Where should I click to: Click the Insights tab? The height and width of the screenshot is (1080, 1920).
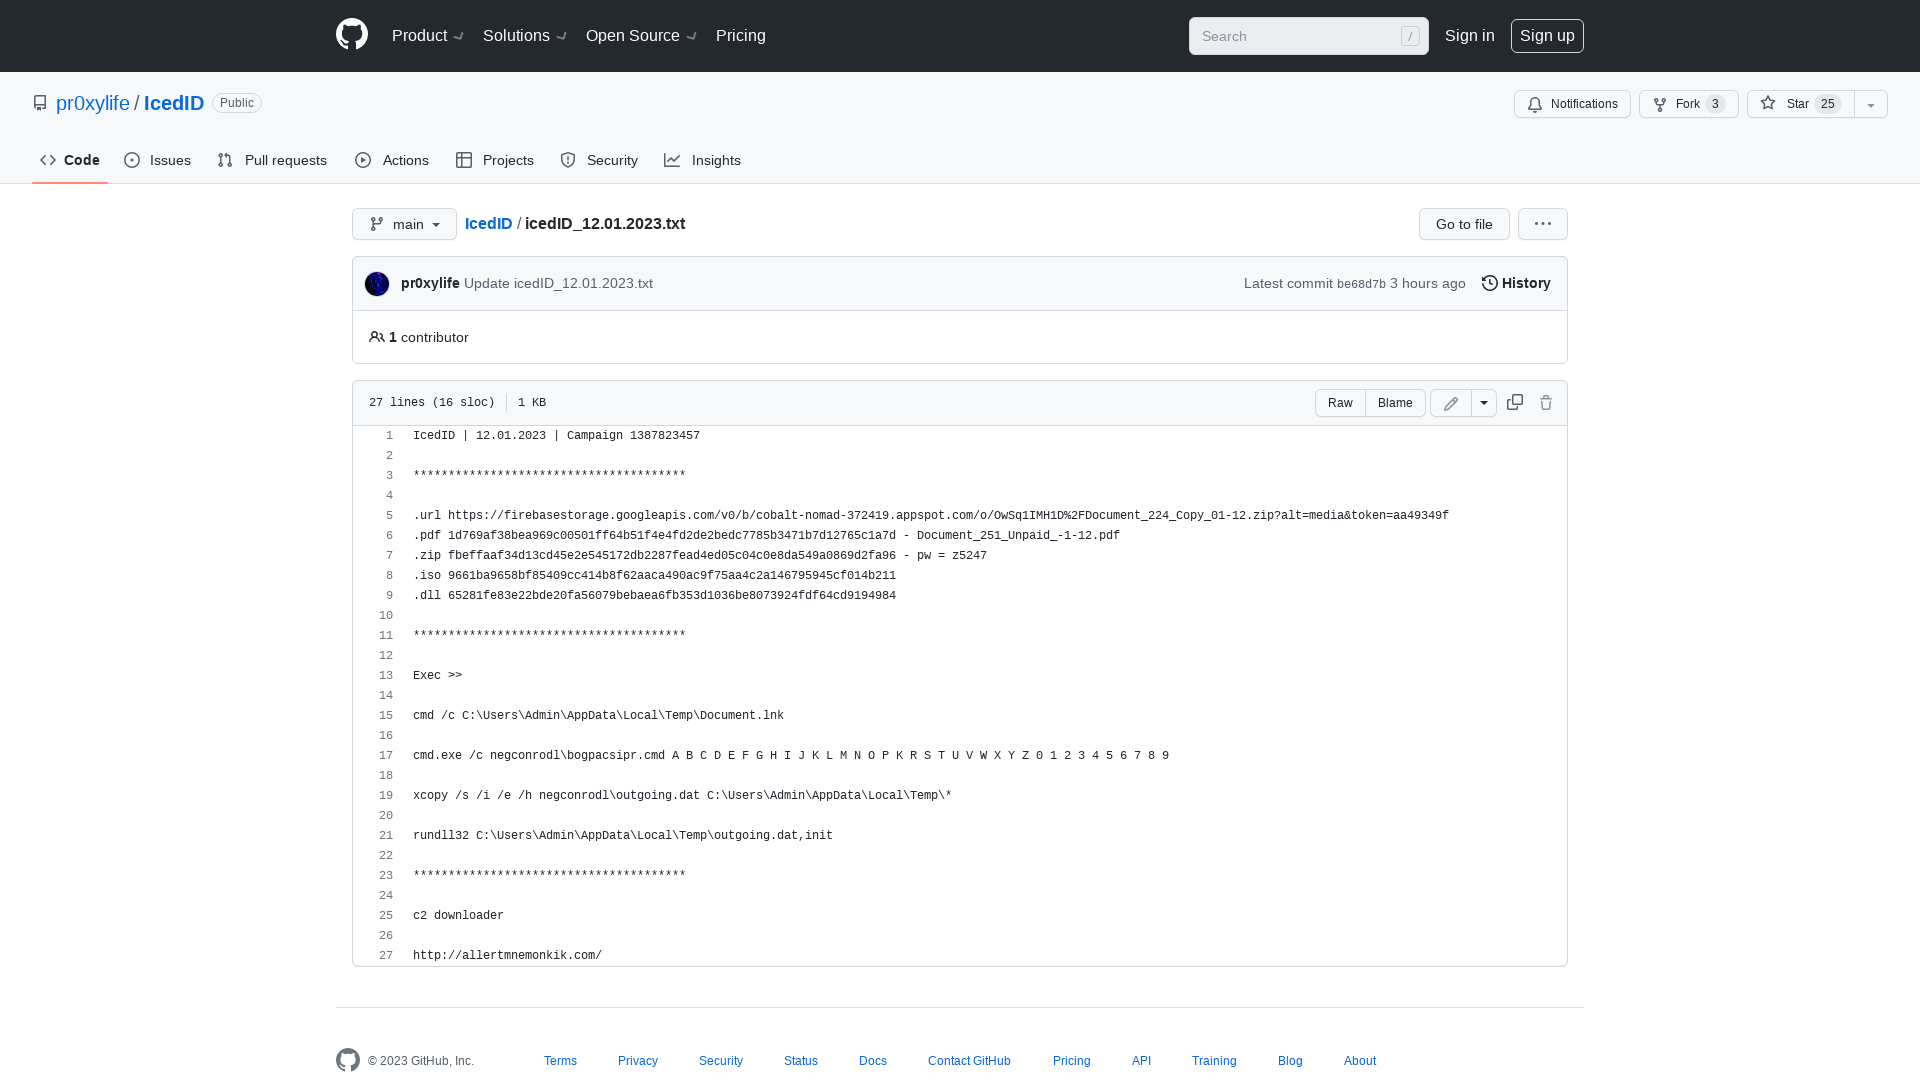[702, 160]
